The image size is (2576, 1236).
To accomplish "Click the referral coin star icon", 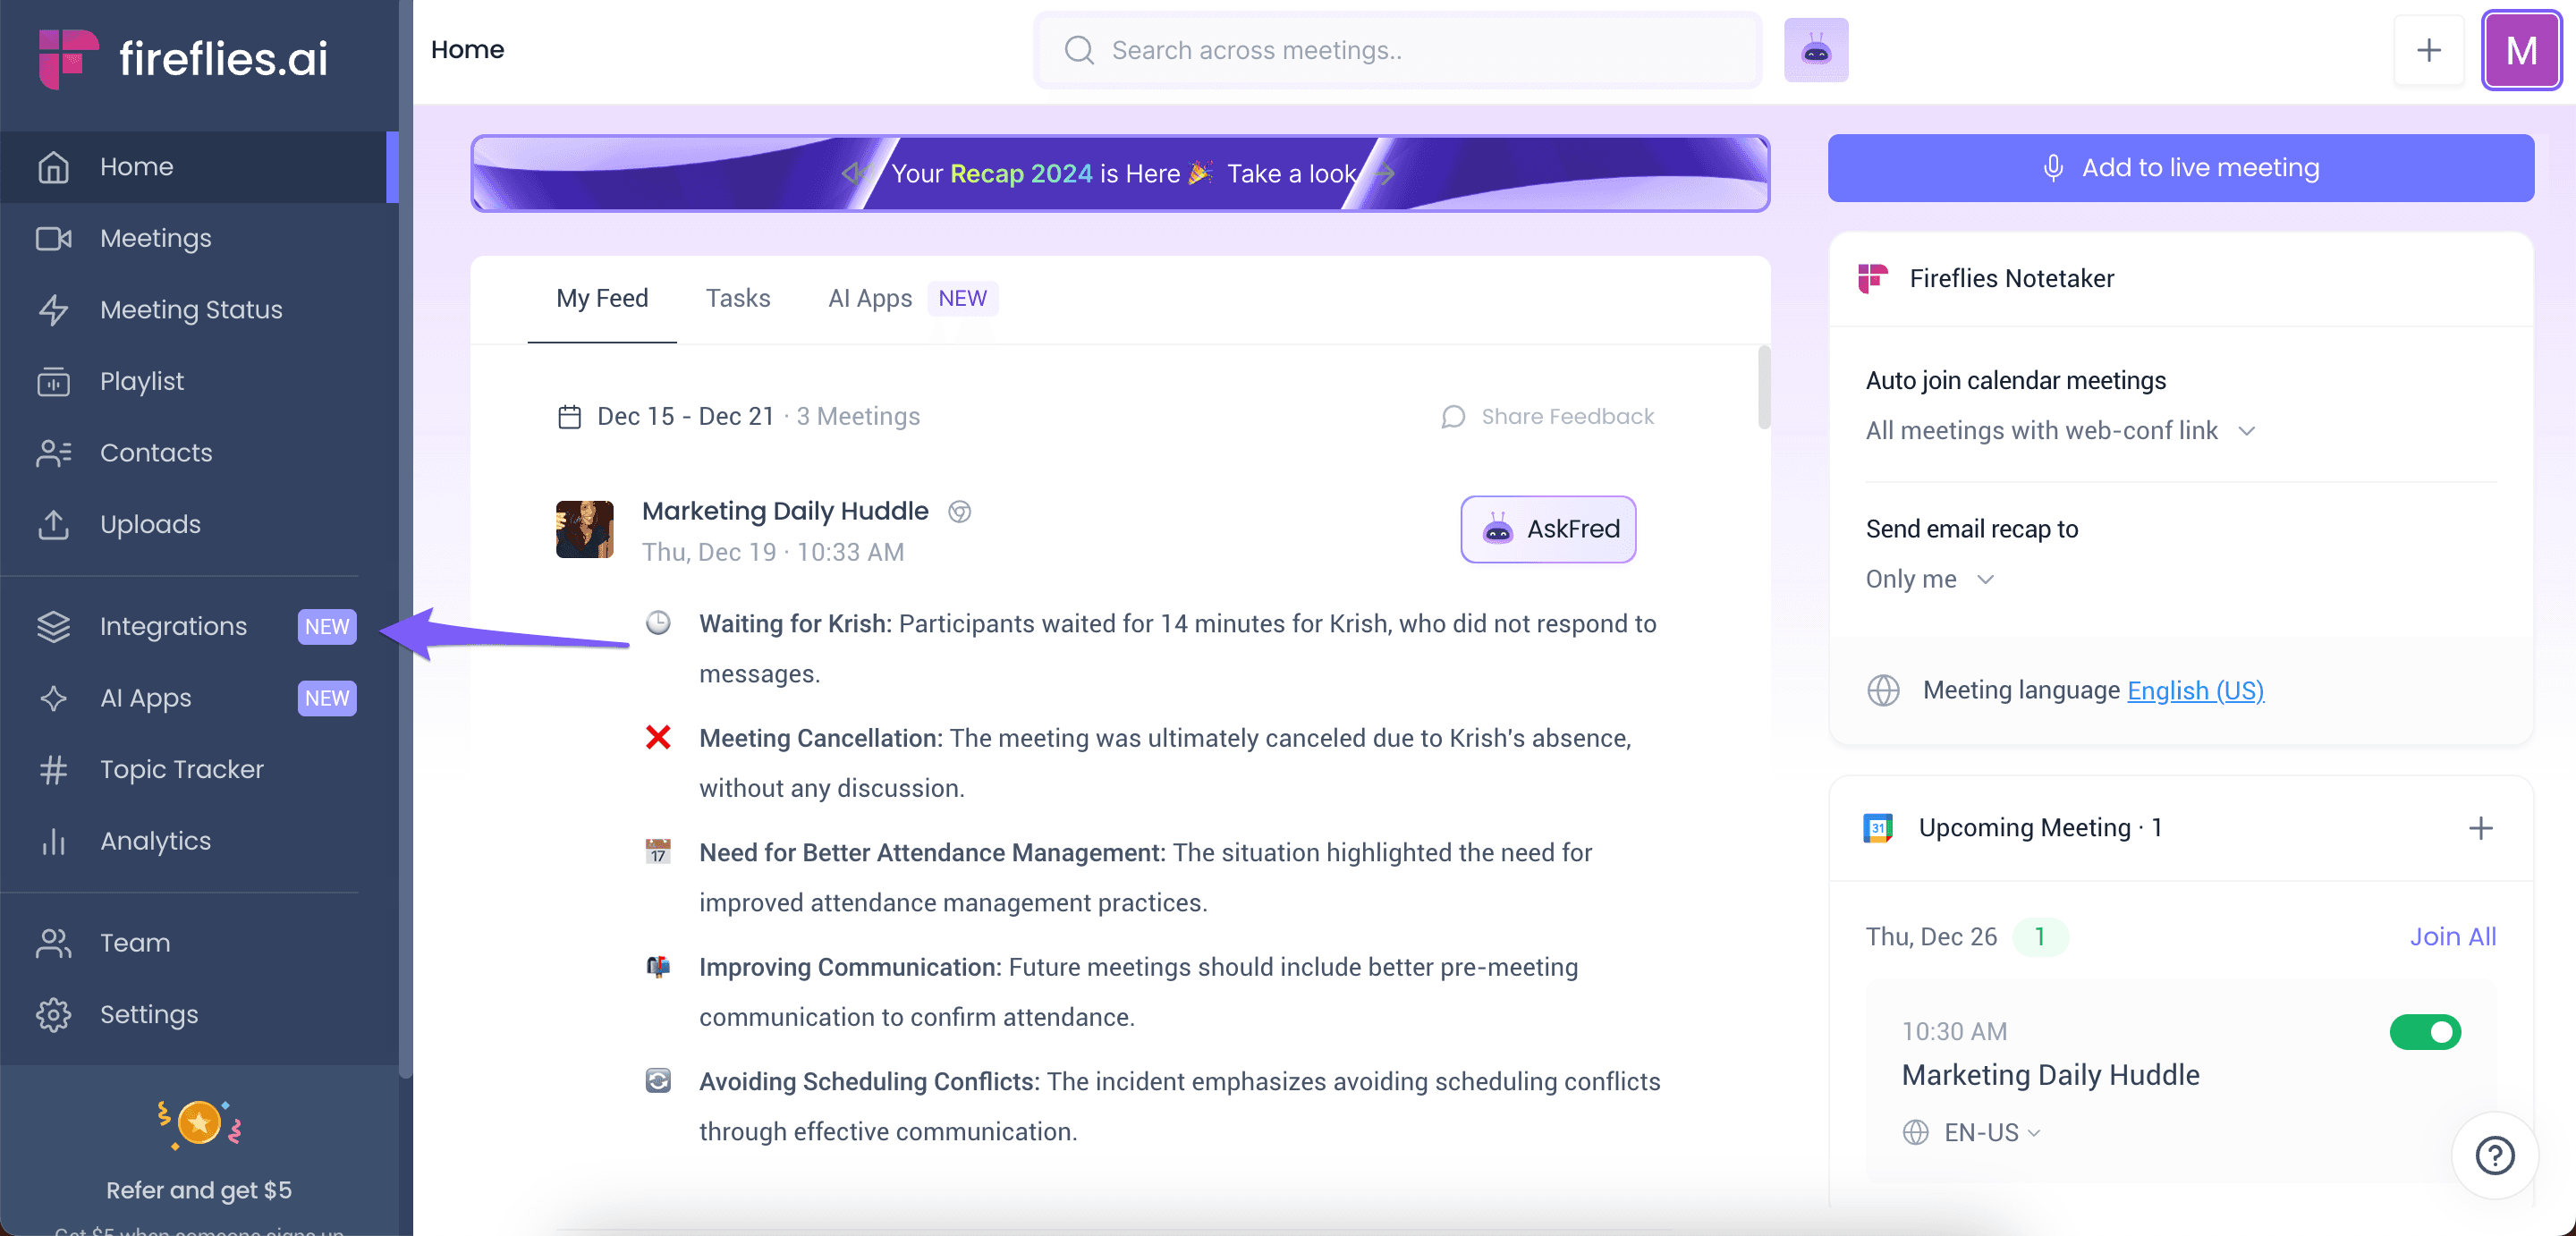I will [x=199, y=1124].
